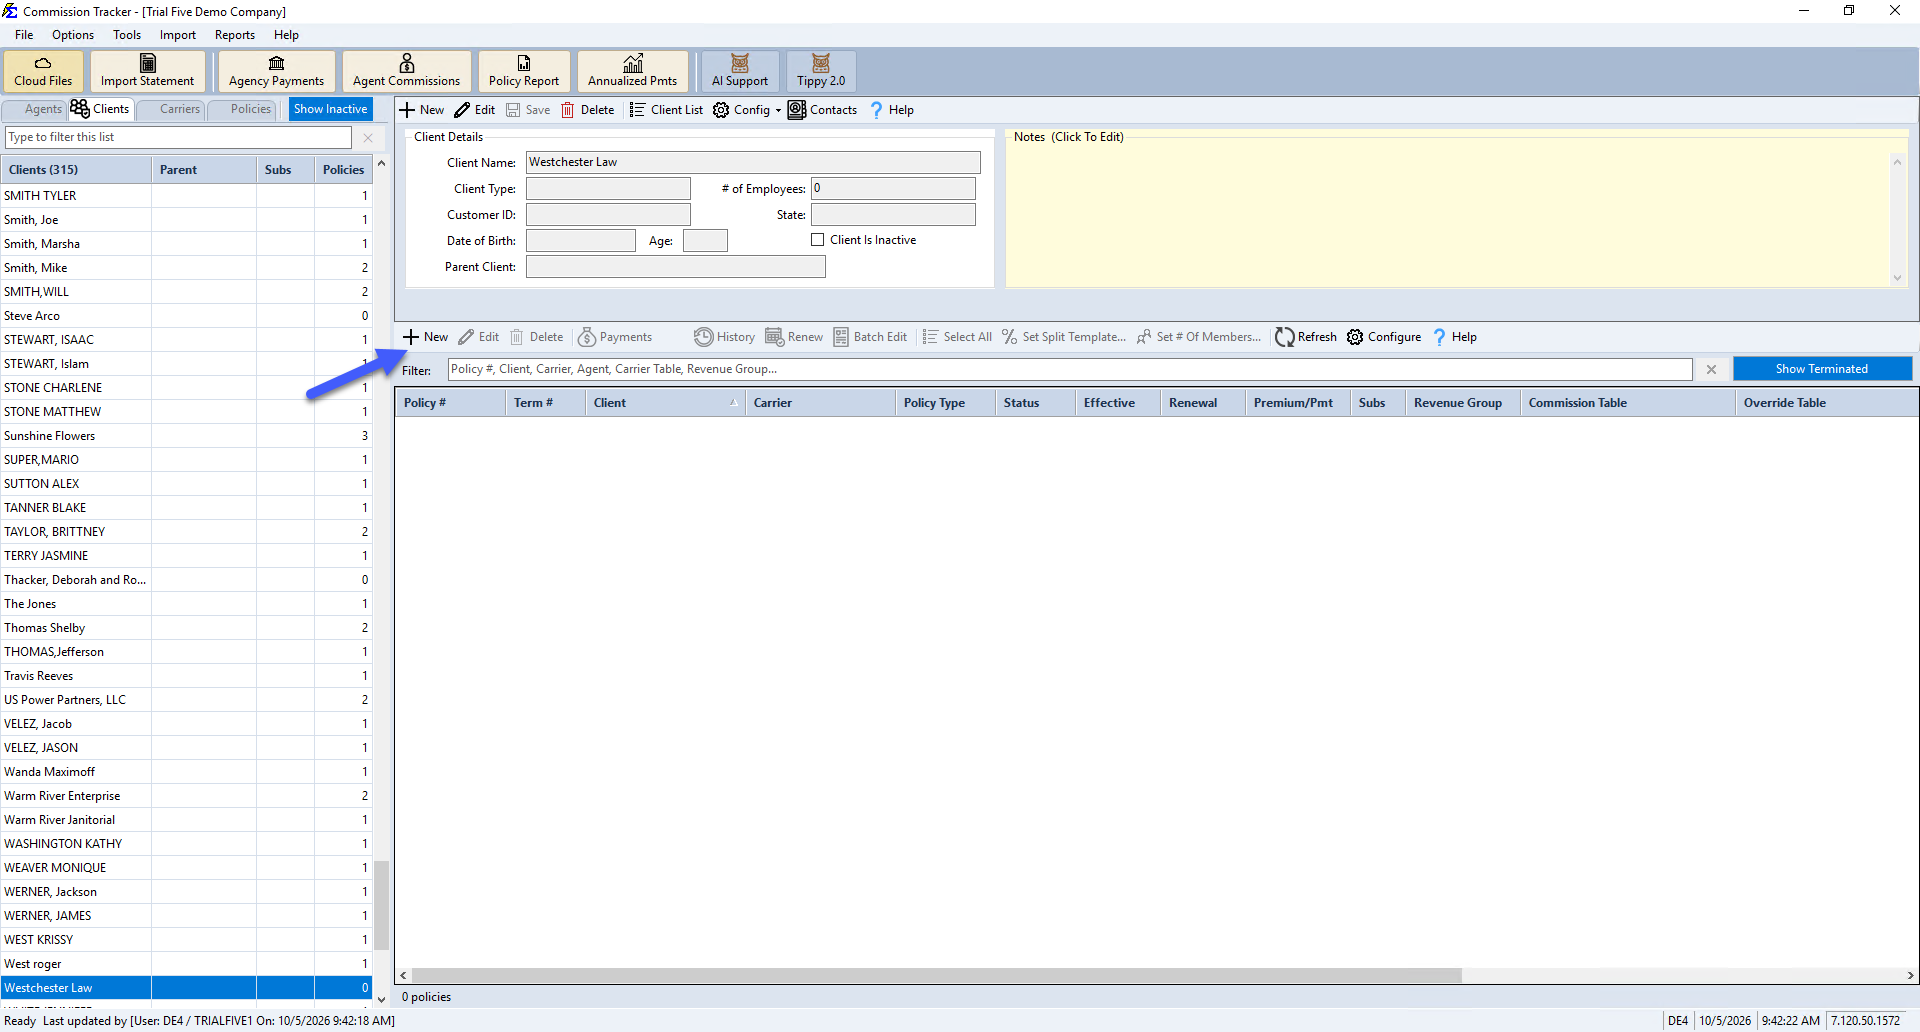The image size is (1920, 1032).
Task: Clear the client list filter
Action: click(368, 138)
